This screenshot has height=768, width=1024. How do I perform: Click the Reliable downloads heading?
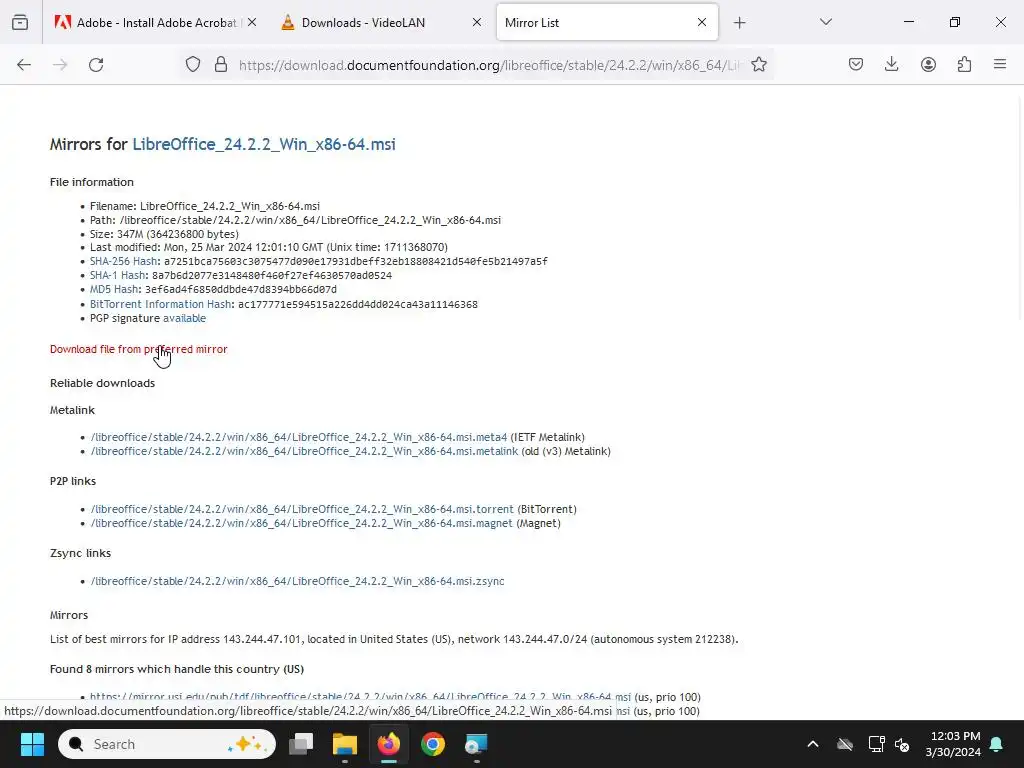click(x=103, y=383)
